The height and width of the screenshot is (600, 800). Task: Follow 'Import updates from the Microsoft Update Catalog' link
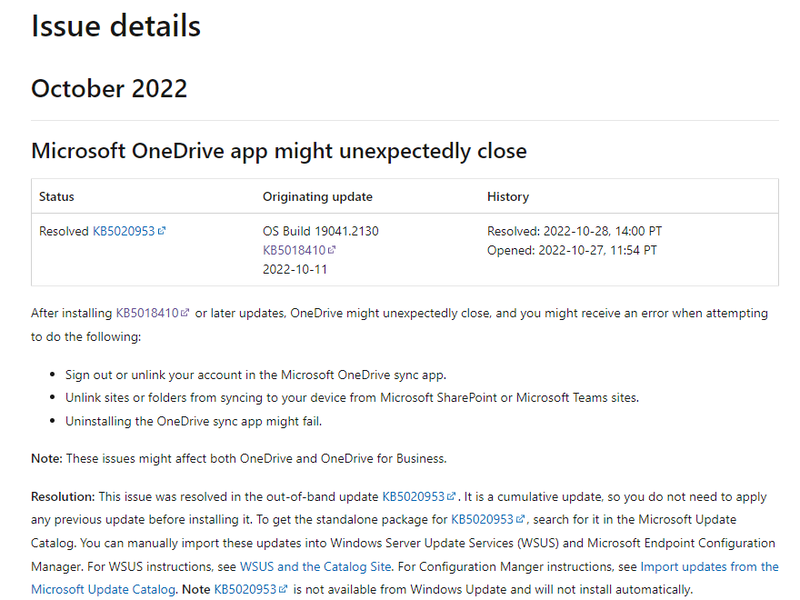point(709,566)
